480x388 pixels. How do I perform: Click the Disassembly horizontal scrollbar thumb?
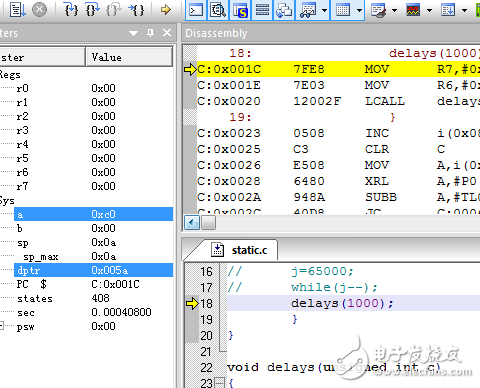pyautogui.click(x=208, y=222)
